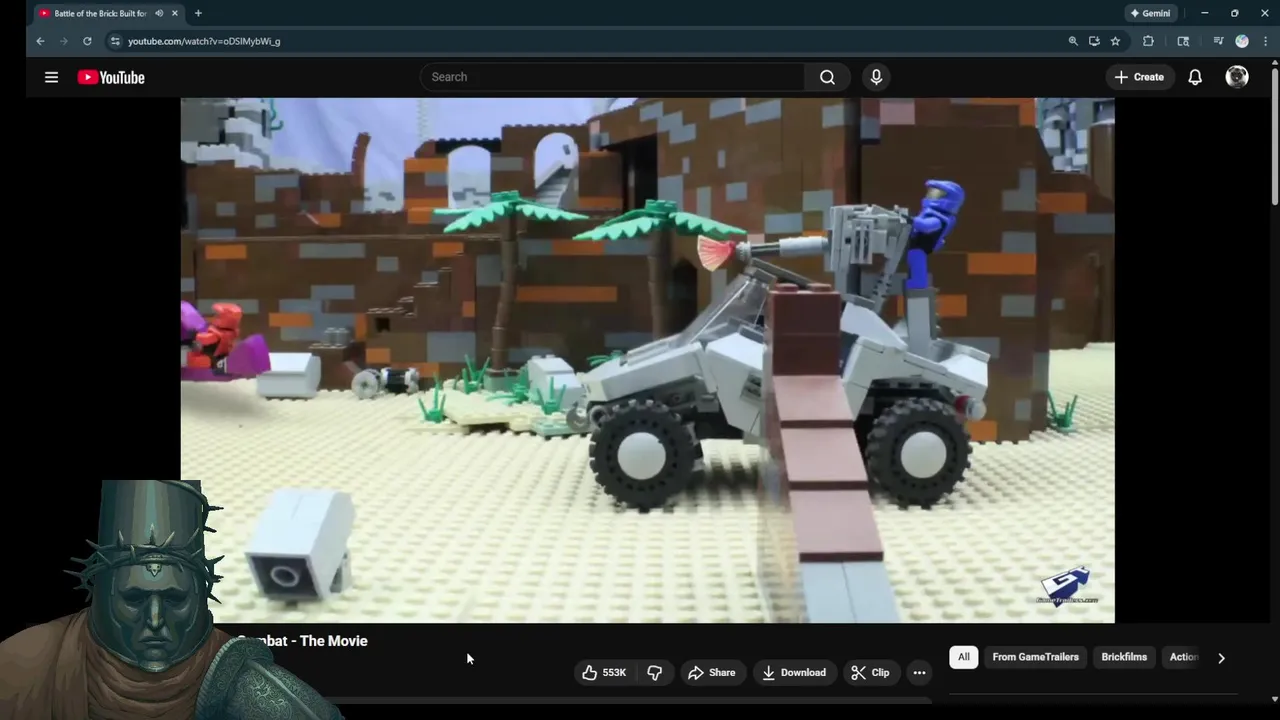Select the From GameTrailers chip
The image size is (1280, 720).
(x=1035, y=657)
